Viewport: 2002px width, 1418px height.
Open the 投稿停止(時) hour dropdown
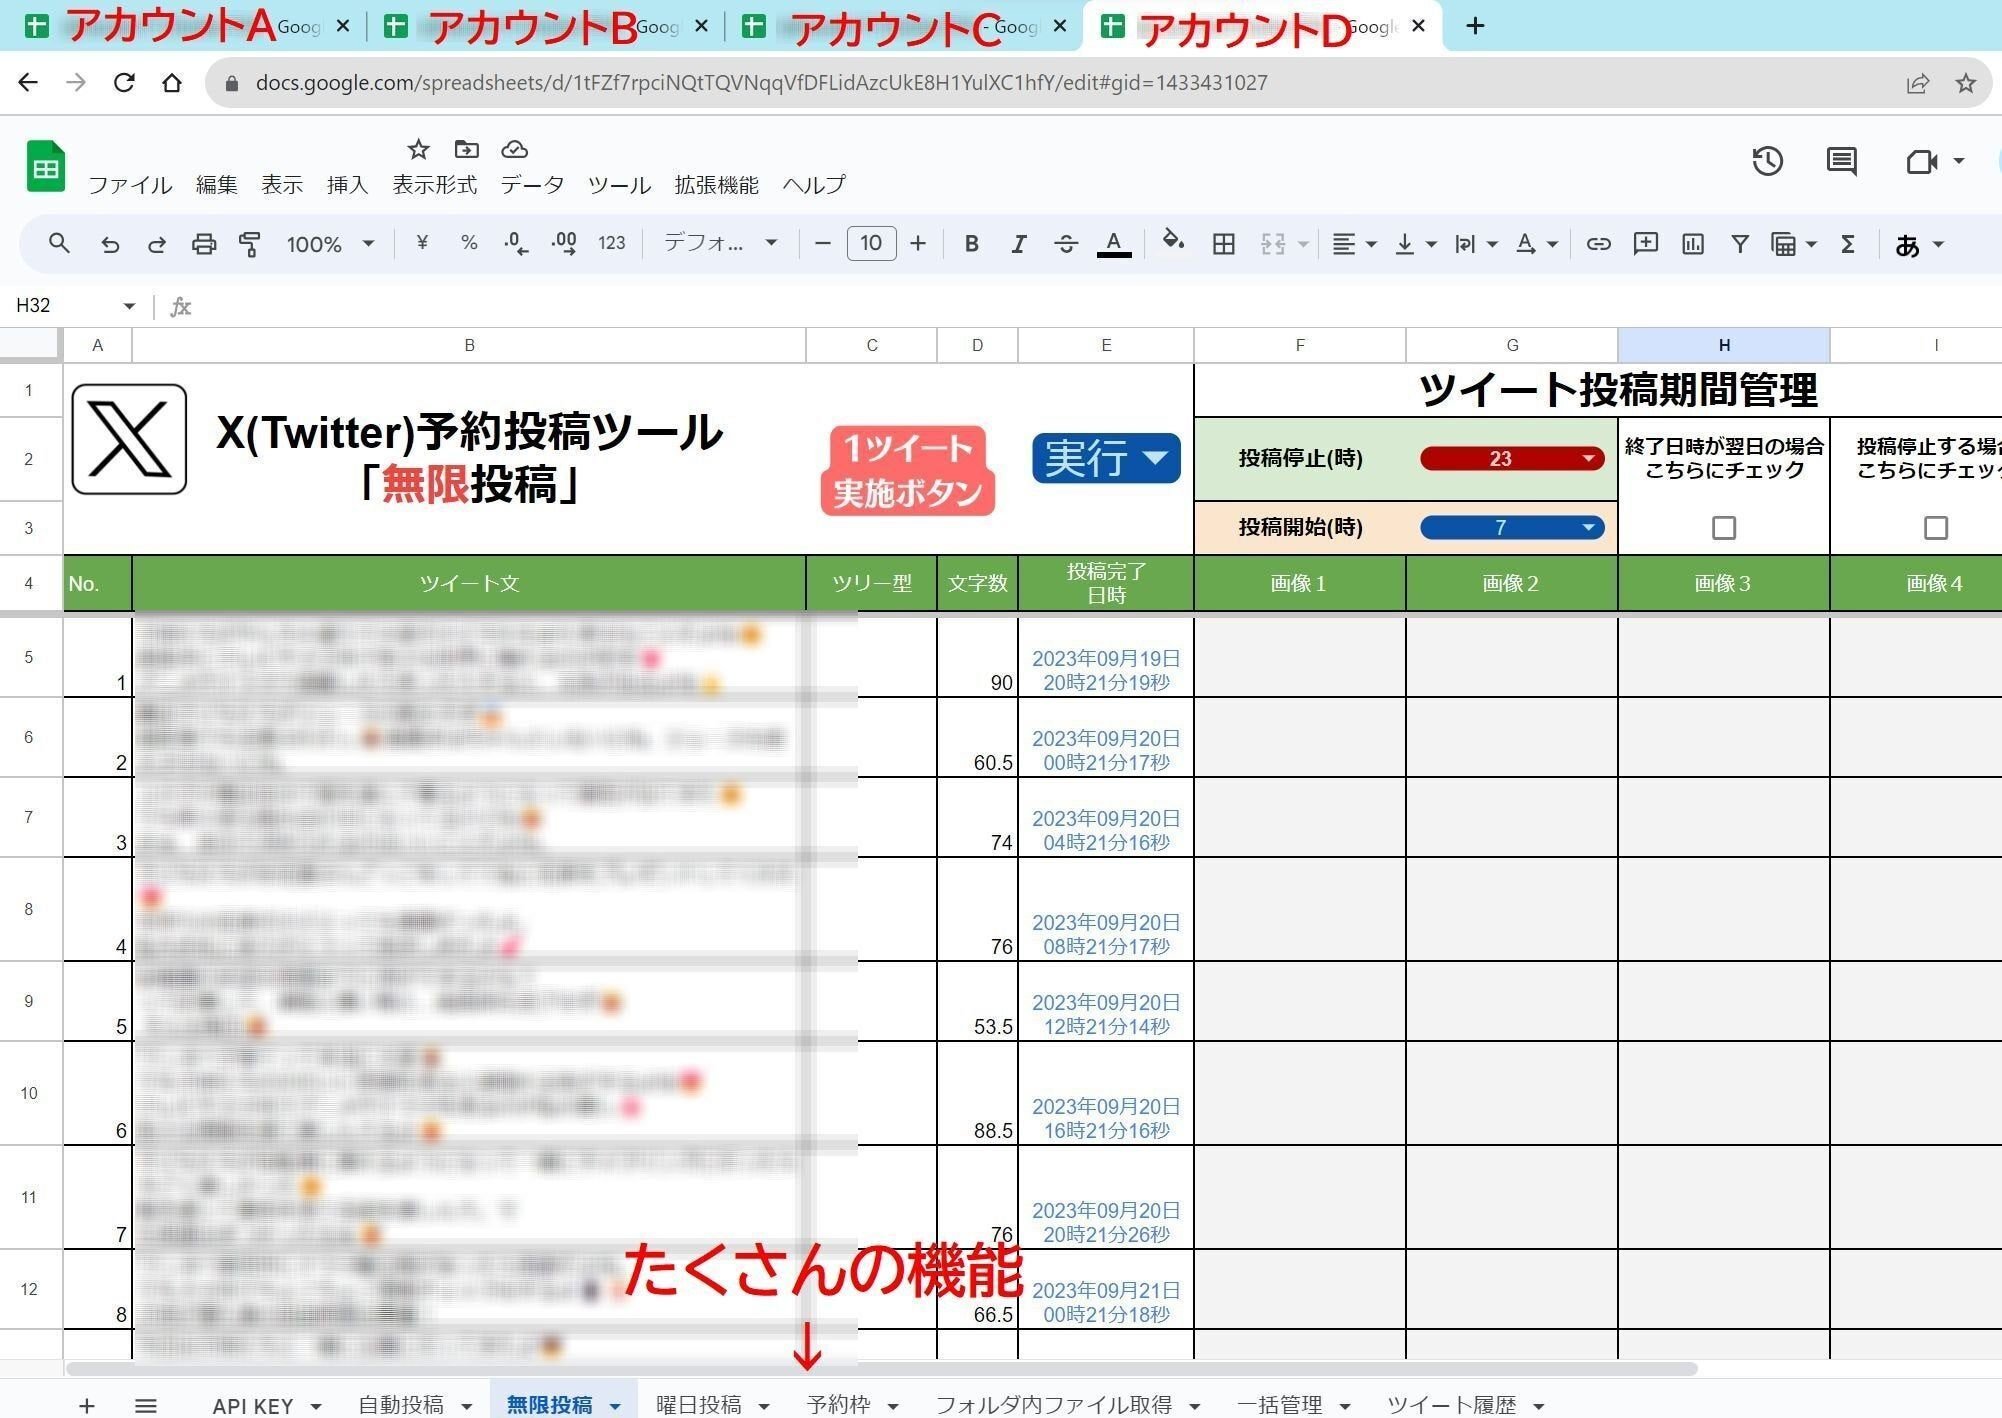point(1588,458)
